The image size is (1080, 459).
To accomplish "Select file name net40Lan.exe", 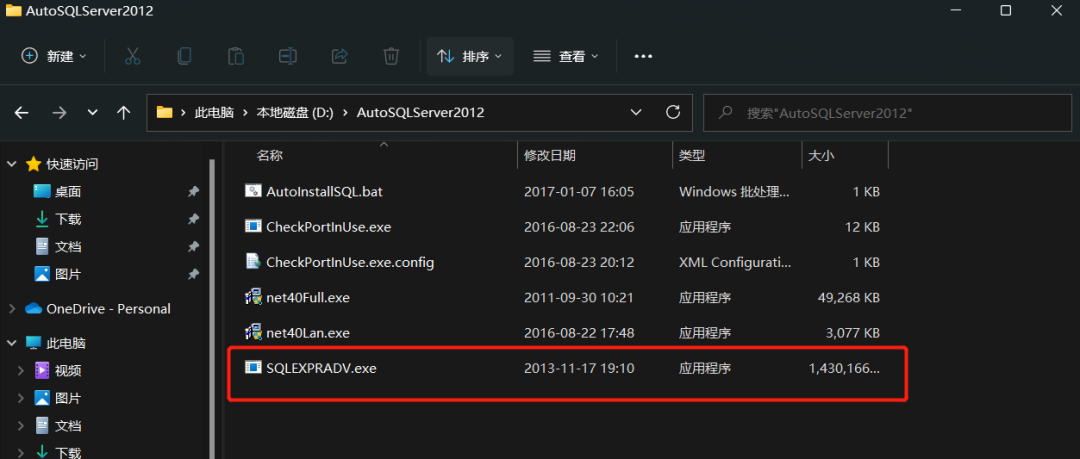I will tap(308, 334).
